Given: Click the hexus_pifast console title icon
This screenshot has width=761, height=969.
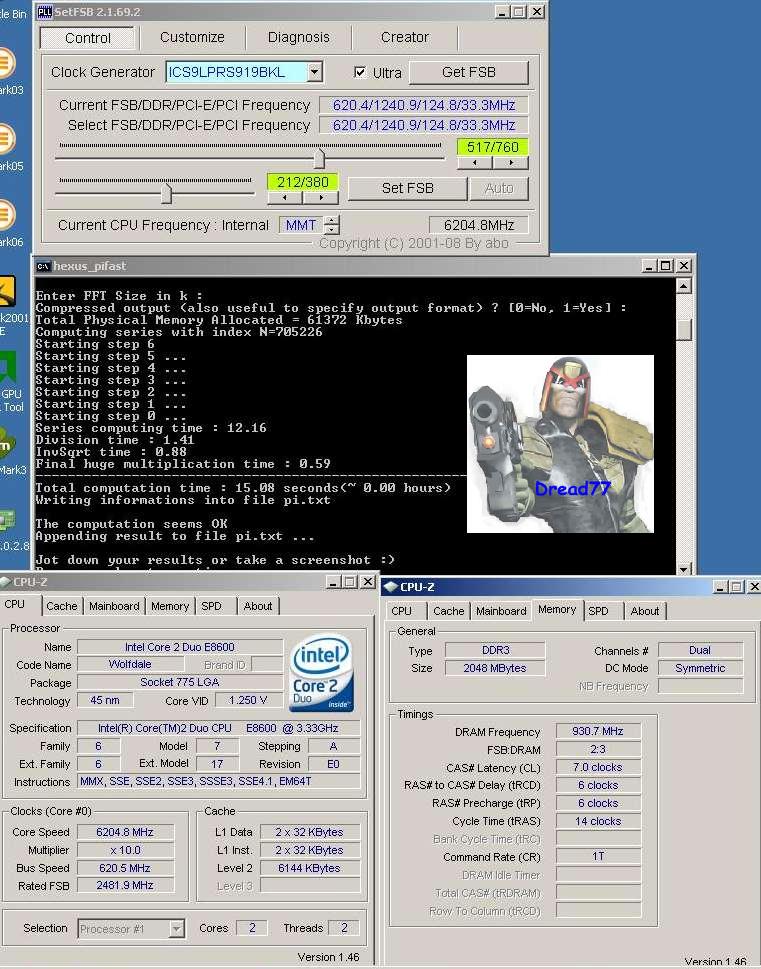Looking at the screenshot, I should [x=43, y=266].
